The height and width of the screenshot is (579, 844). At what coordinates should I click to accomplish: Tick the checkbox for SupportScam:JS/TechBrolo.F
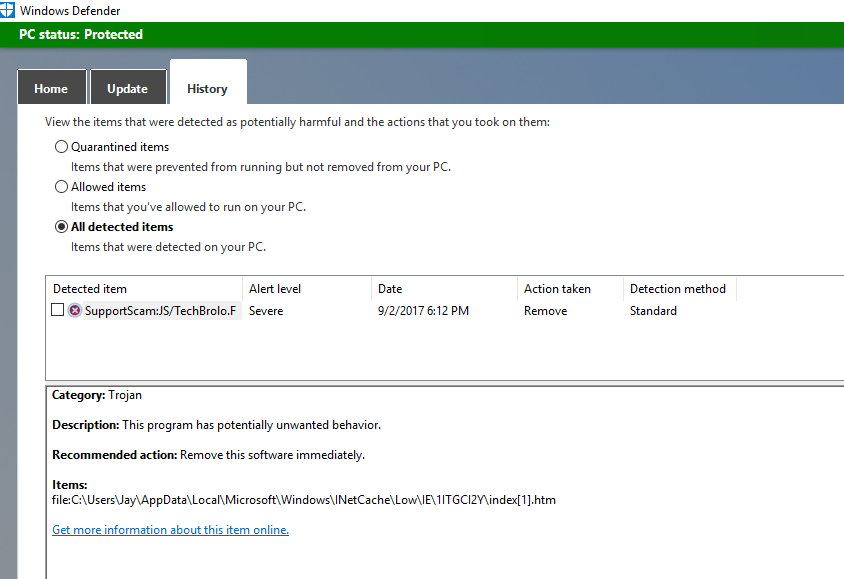coord(58,310)
